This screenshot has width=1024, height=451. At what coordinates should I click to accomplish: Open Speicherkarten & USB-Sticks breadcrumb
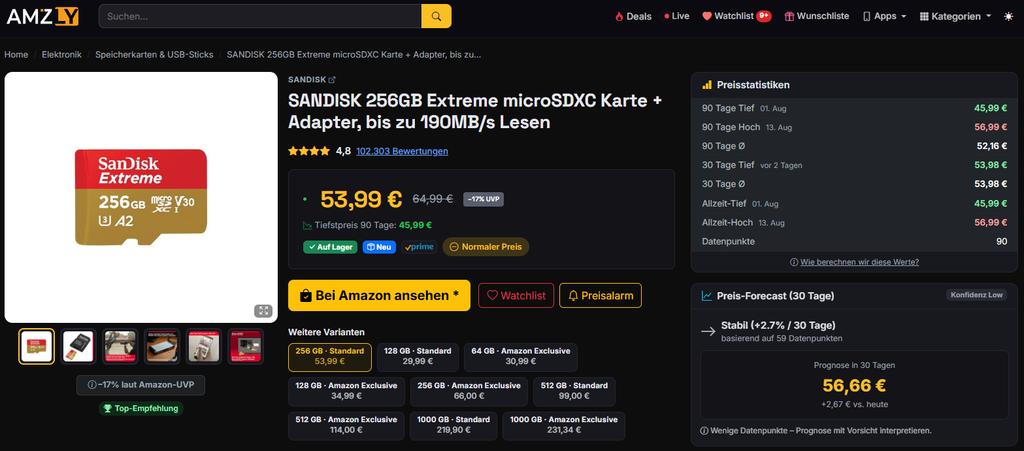[x=154, y=54]
